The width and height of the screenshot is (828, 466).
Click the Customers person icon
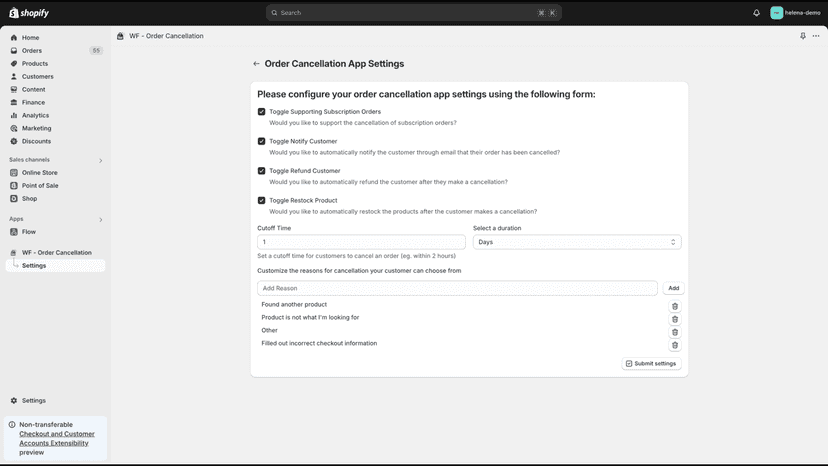[14, 77]
